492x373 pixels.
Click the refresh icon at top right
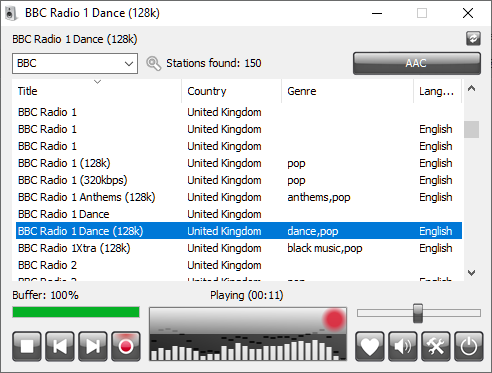tap(473, 39)
